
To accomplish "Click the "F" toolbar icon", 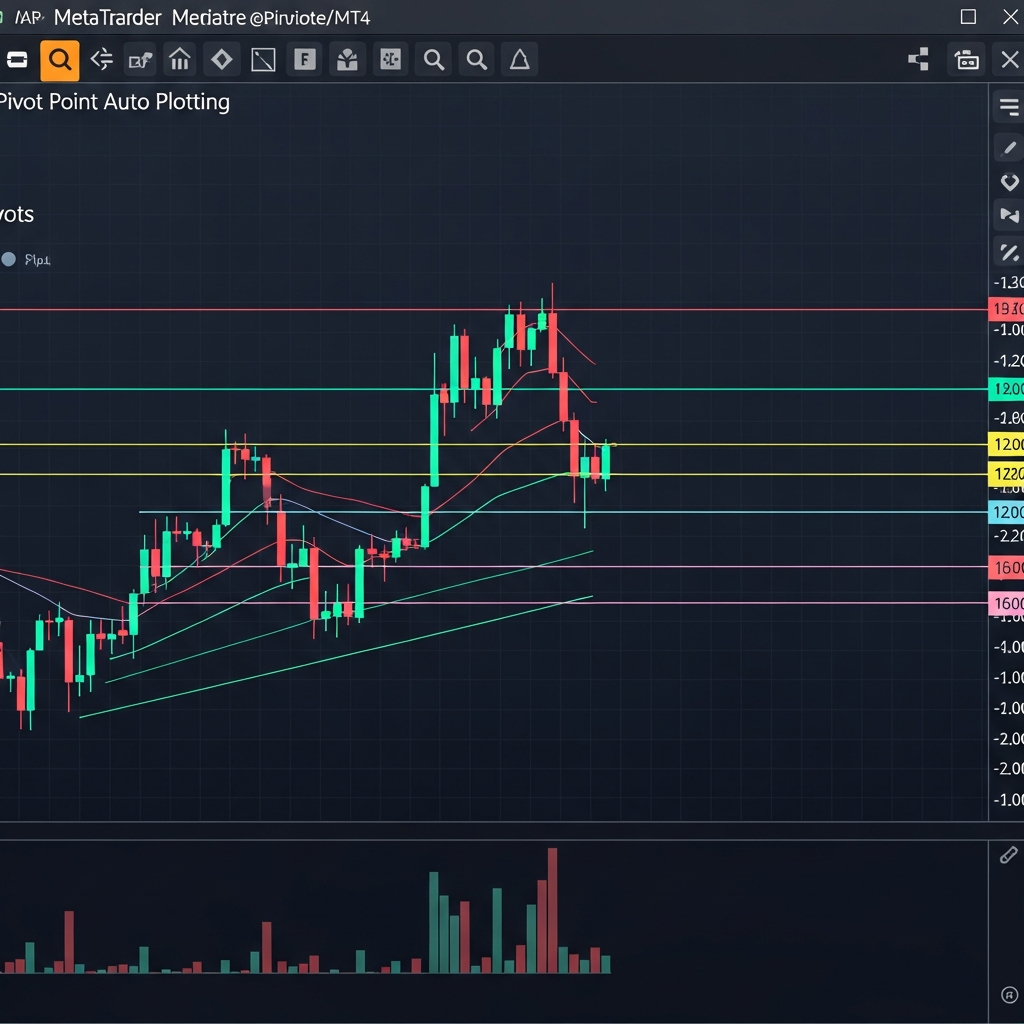I will (x=305, y=61).
